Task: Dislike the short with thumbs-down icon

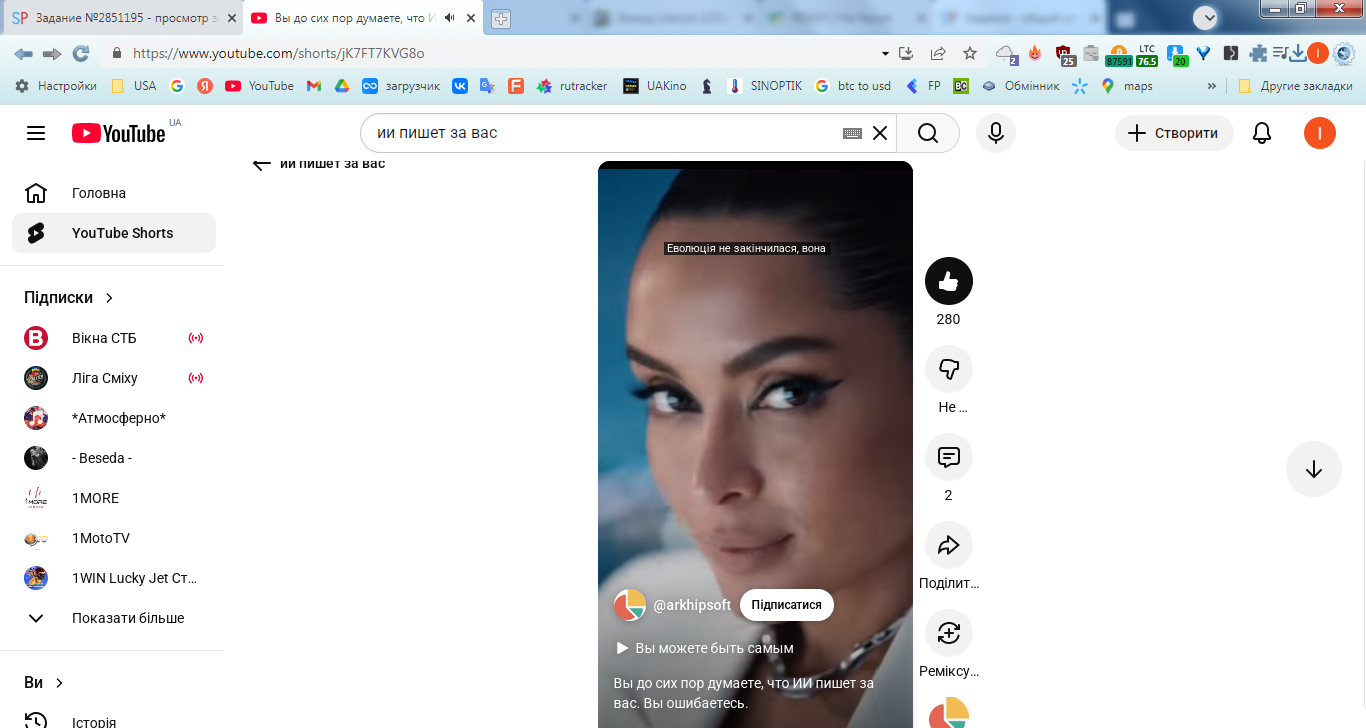Action: tap(948, 369)
